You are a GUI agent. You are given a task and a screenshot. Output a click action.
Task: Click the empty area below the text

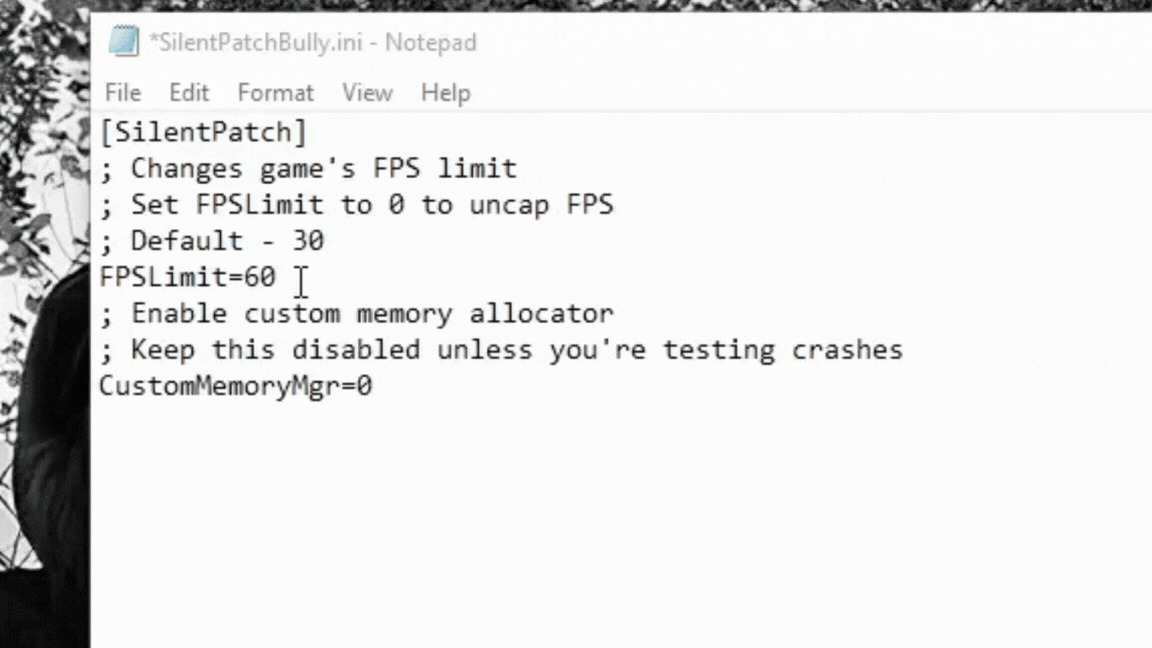tap(600, 520)
